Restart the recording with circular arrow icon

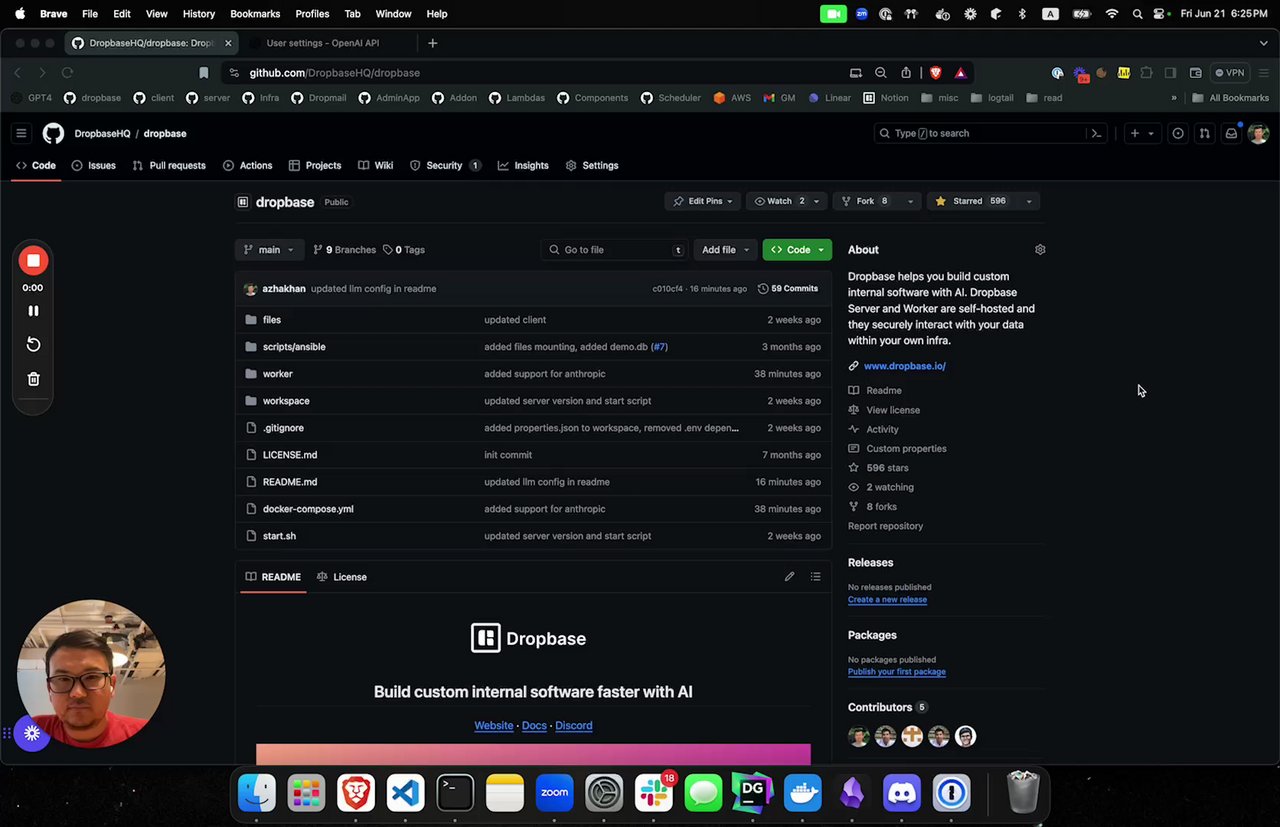point(33,344)
